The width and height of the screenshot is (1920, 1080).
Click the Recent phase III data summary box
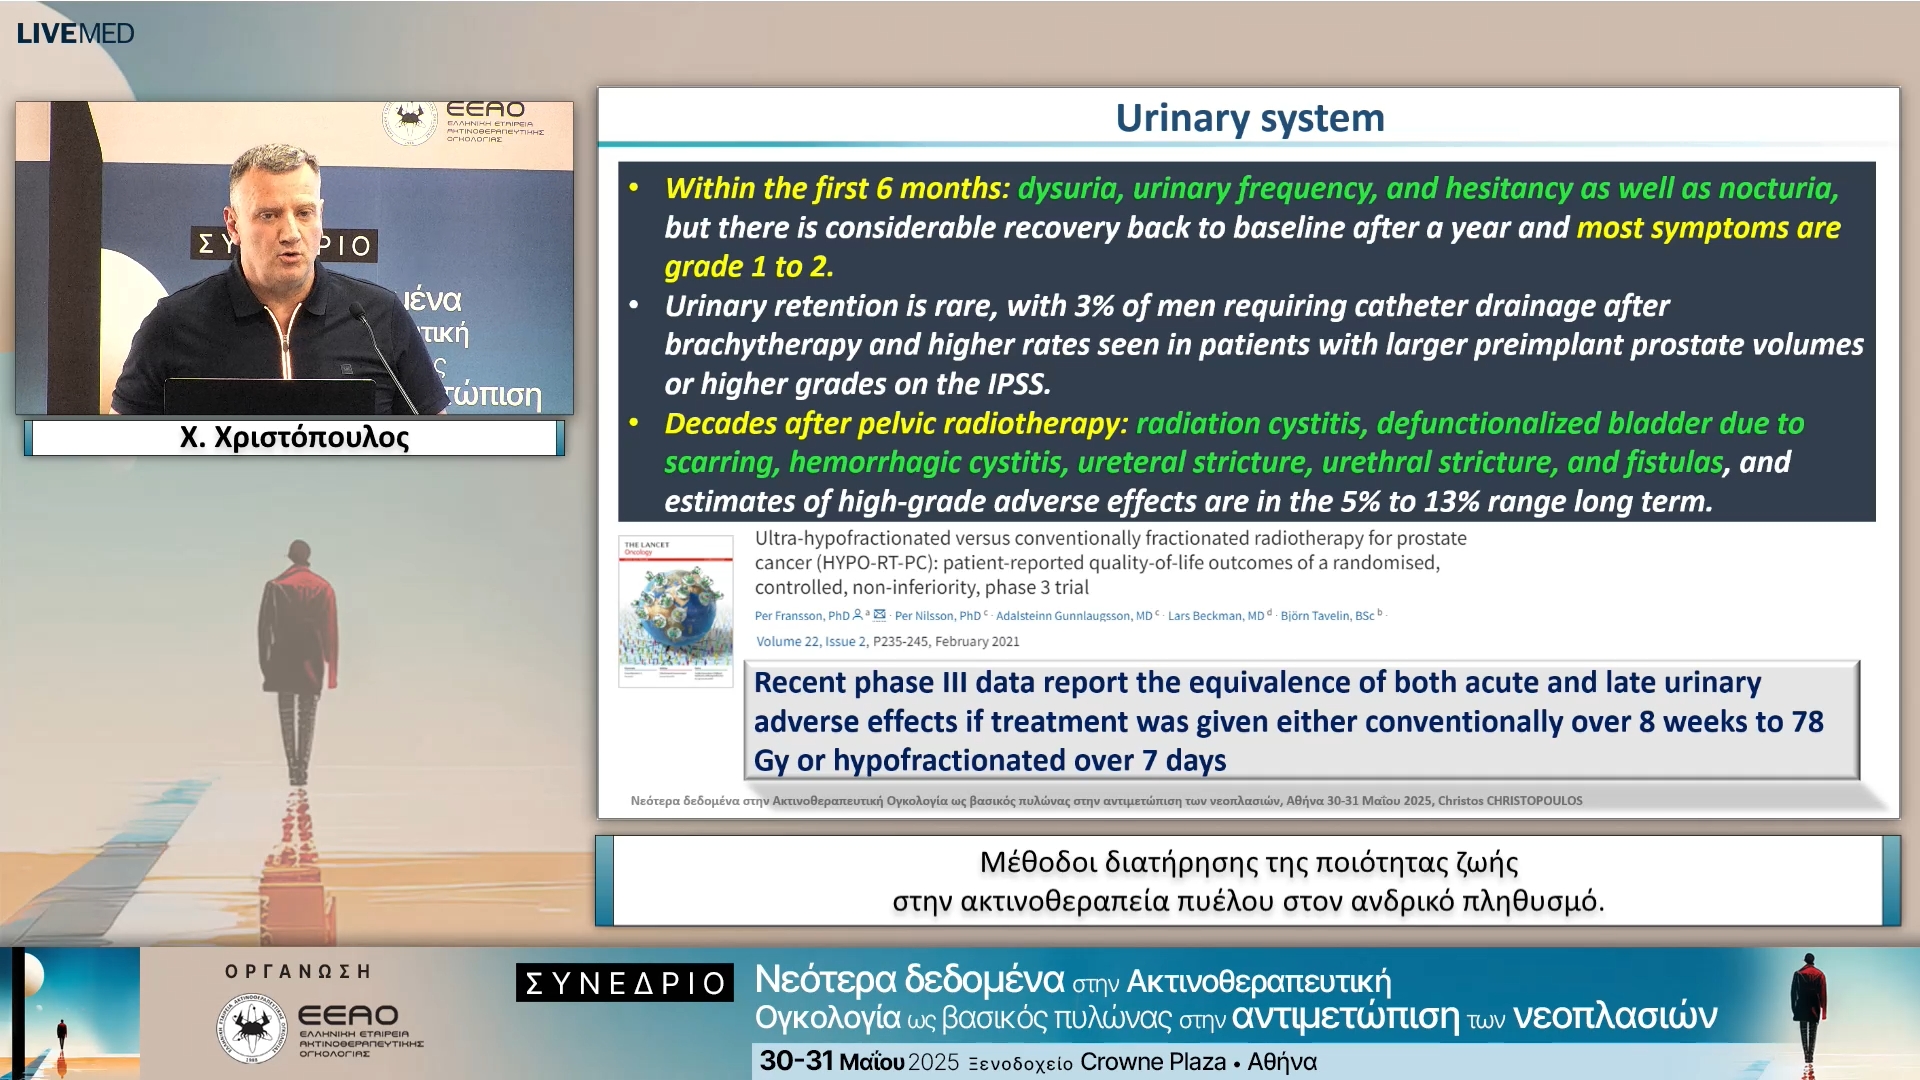tap(1305, 721)
